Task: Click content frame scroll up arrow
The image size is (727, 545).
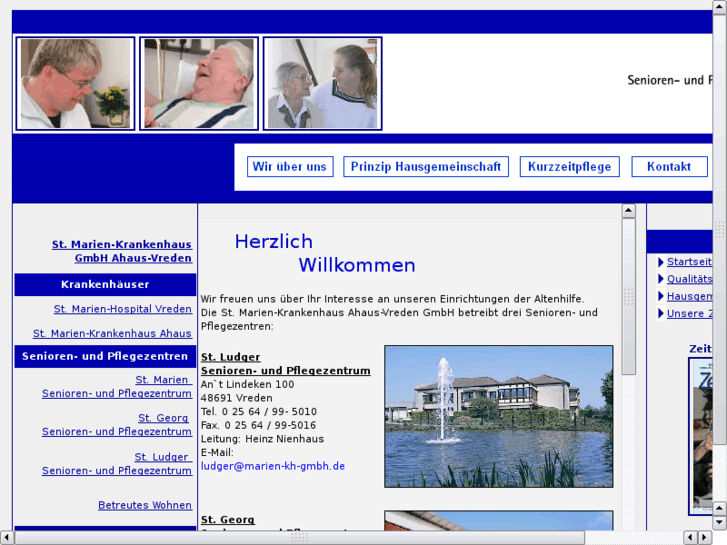Action: (x=628, y=211)
